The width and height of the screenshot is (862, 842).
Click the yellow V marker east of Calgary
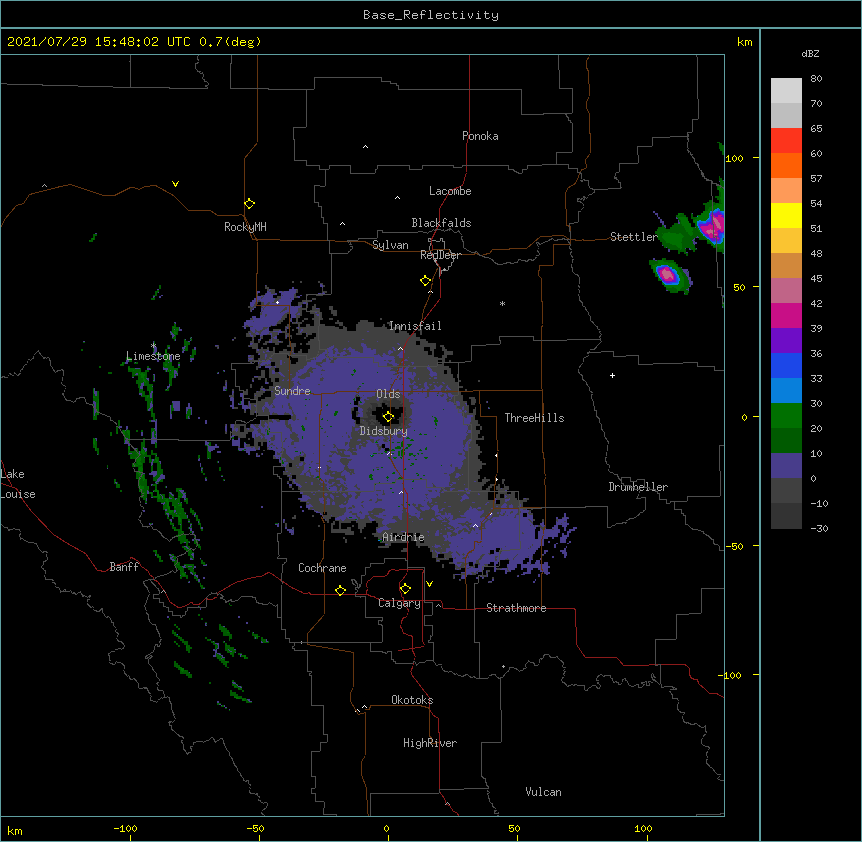[x=429, y=584]
